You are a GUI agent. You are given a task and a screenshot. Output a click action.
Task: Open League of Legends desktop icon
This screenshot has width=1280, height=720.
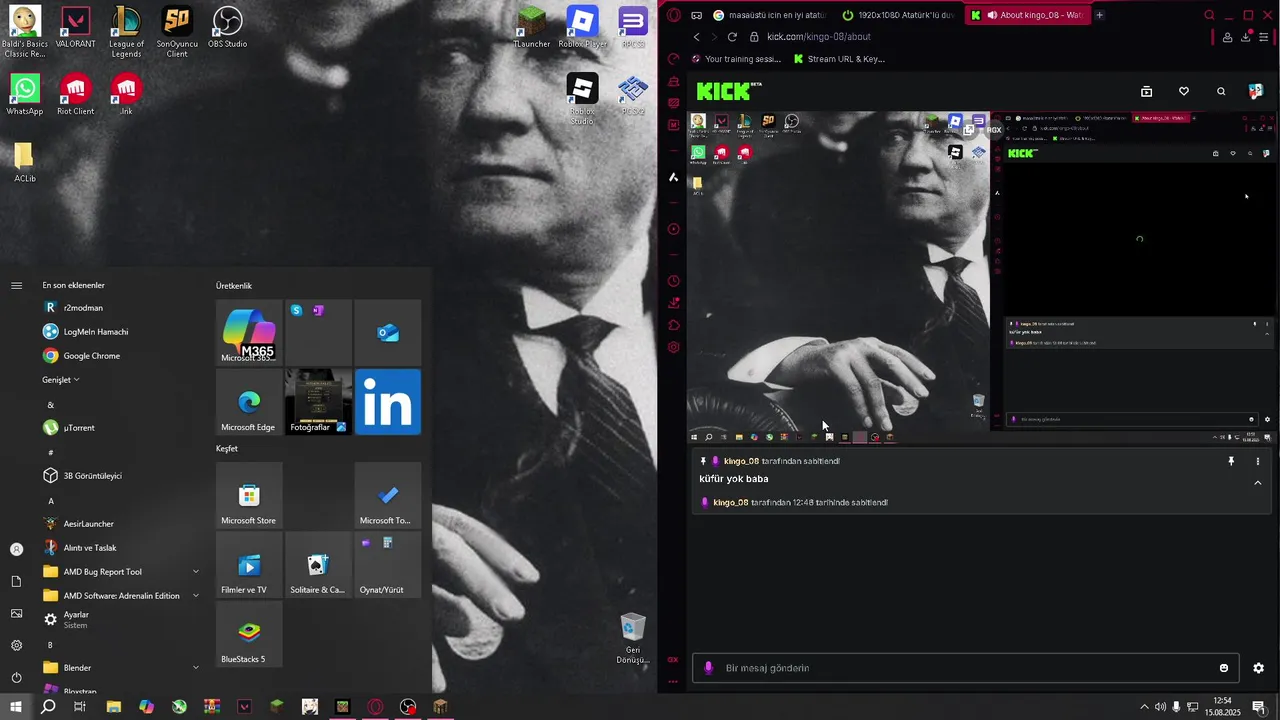[126, 32]
